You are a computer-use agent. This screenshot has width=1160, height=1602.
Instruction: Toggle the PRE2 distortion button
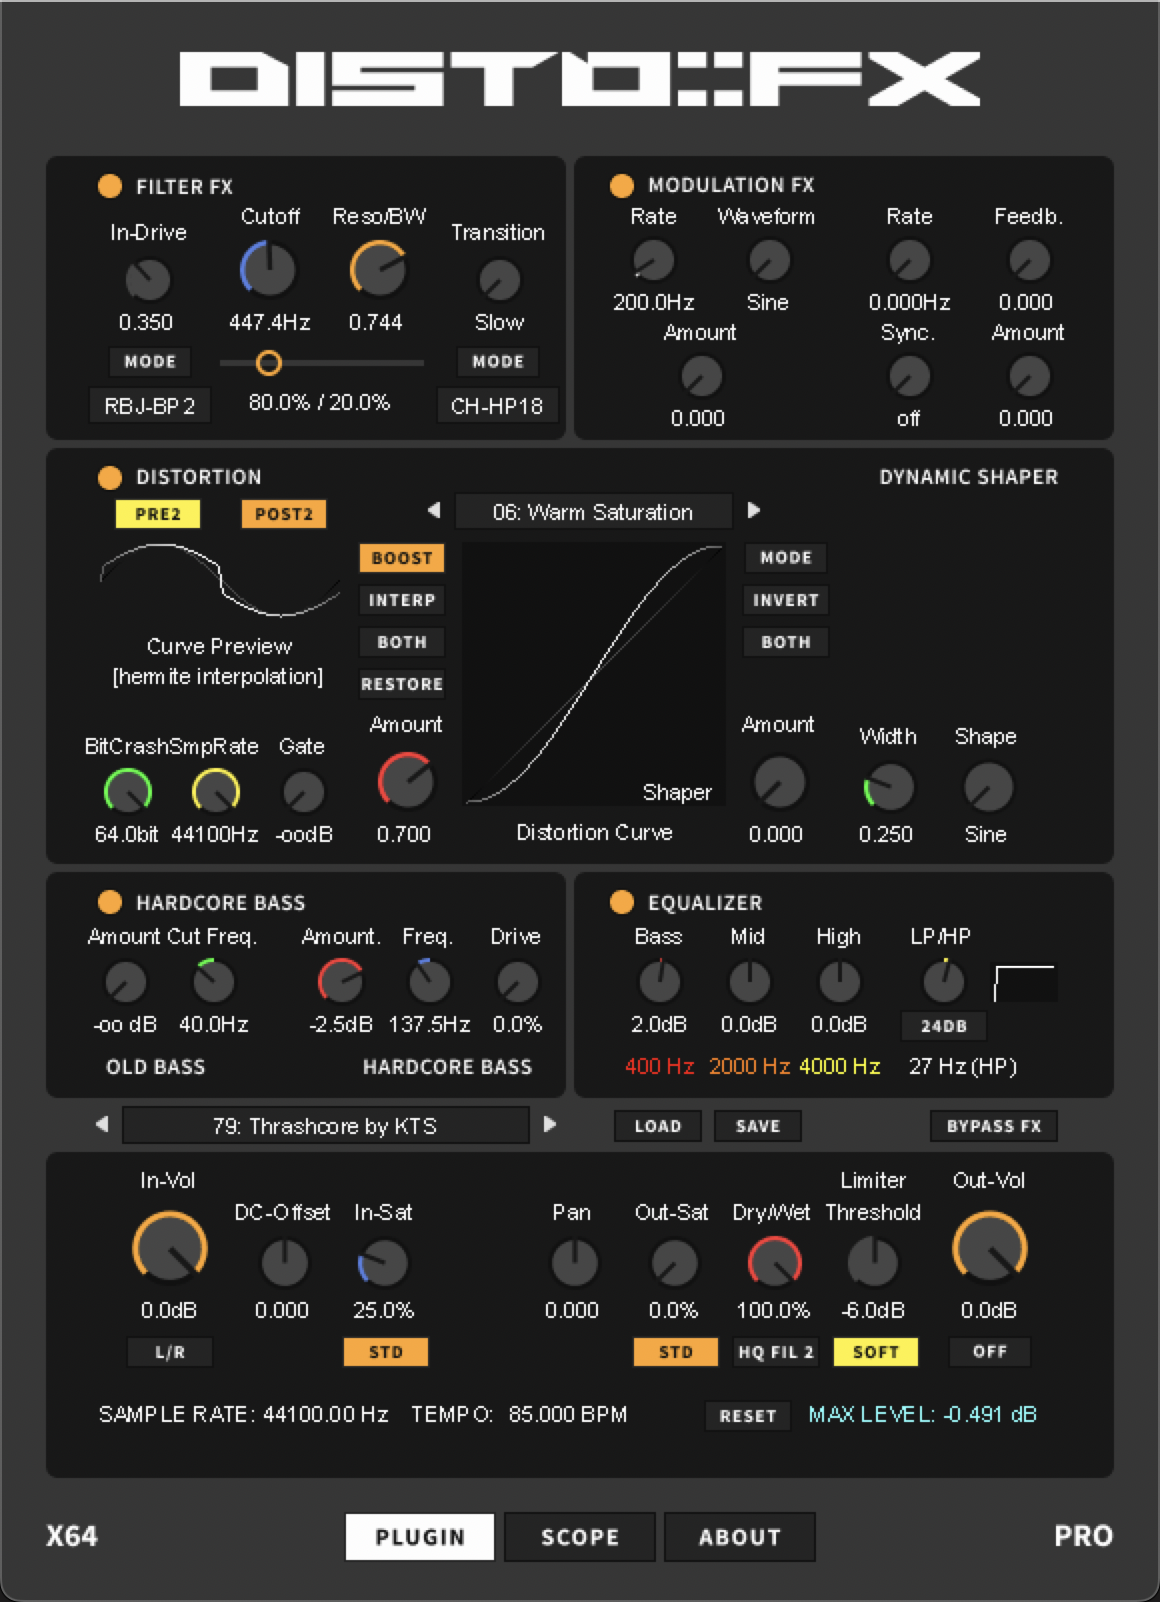(158, 514)
